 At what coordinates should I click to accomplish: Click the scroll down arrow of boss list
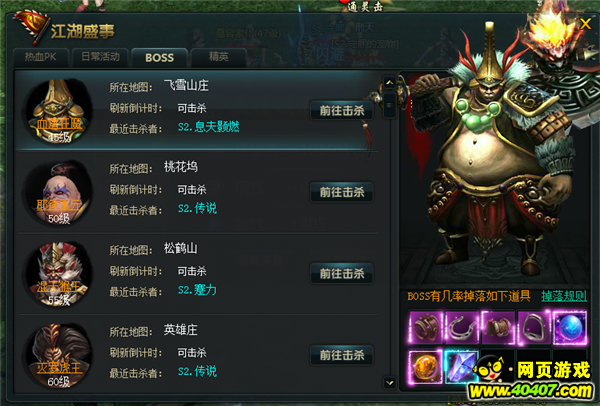coord(390,382)
